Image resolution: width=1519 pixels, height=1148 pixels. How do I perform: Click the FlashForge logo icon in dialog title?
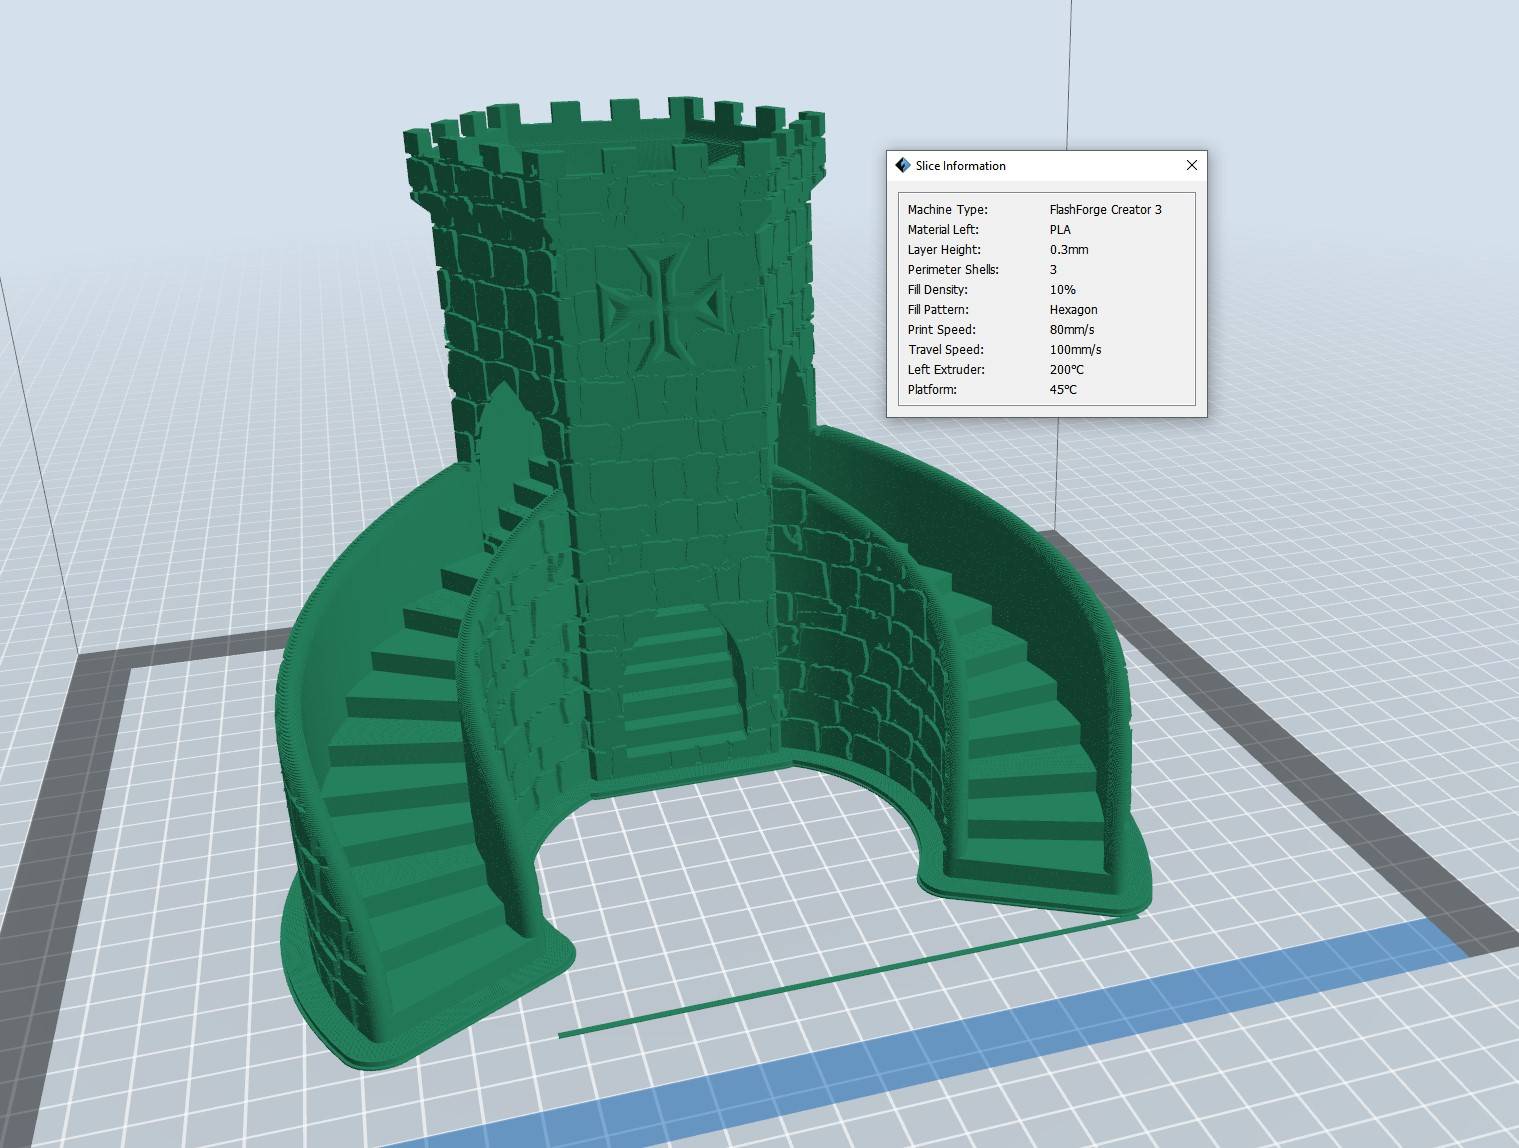[x=902, y=165]
